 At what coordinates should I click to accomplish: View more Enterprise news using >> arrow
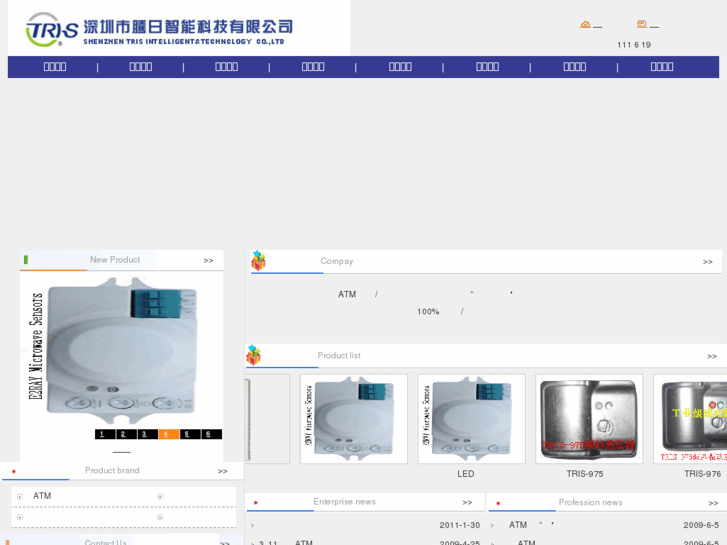point(467,502)
